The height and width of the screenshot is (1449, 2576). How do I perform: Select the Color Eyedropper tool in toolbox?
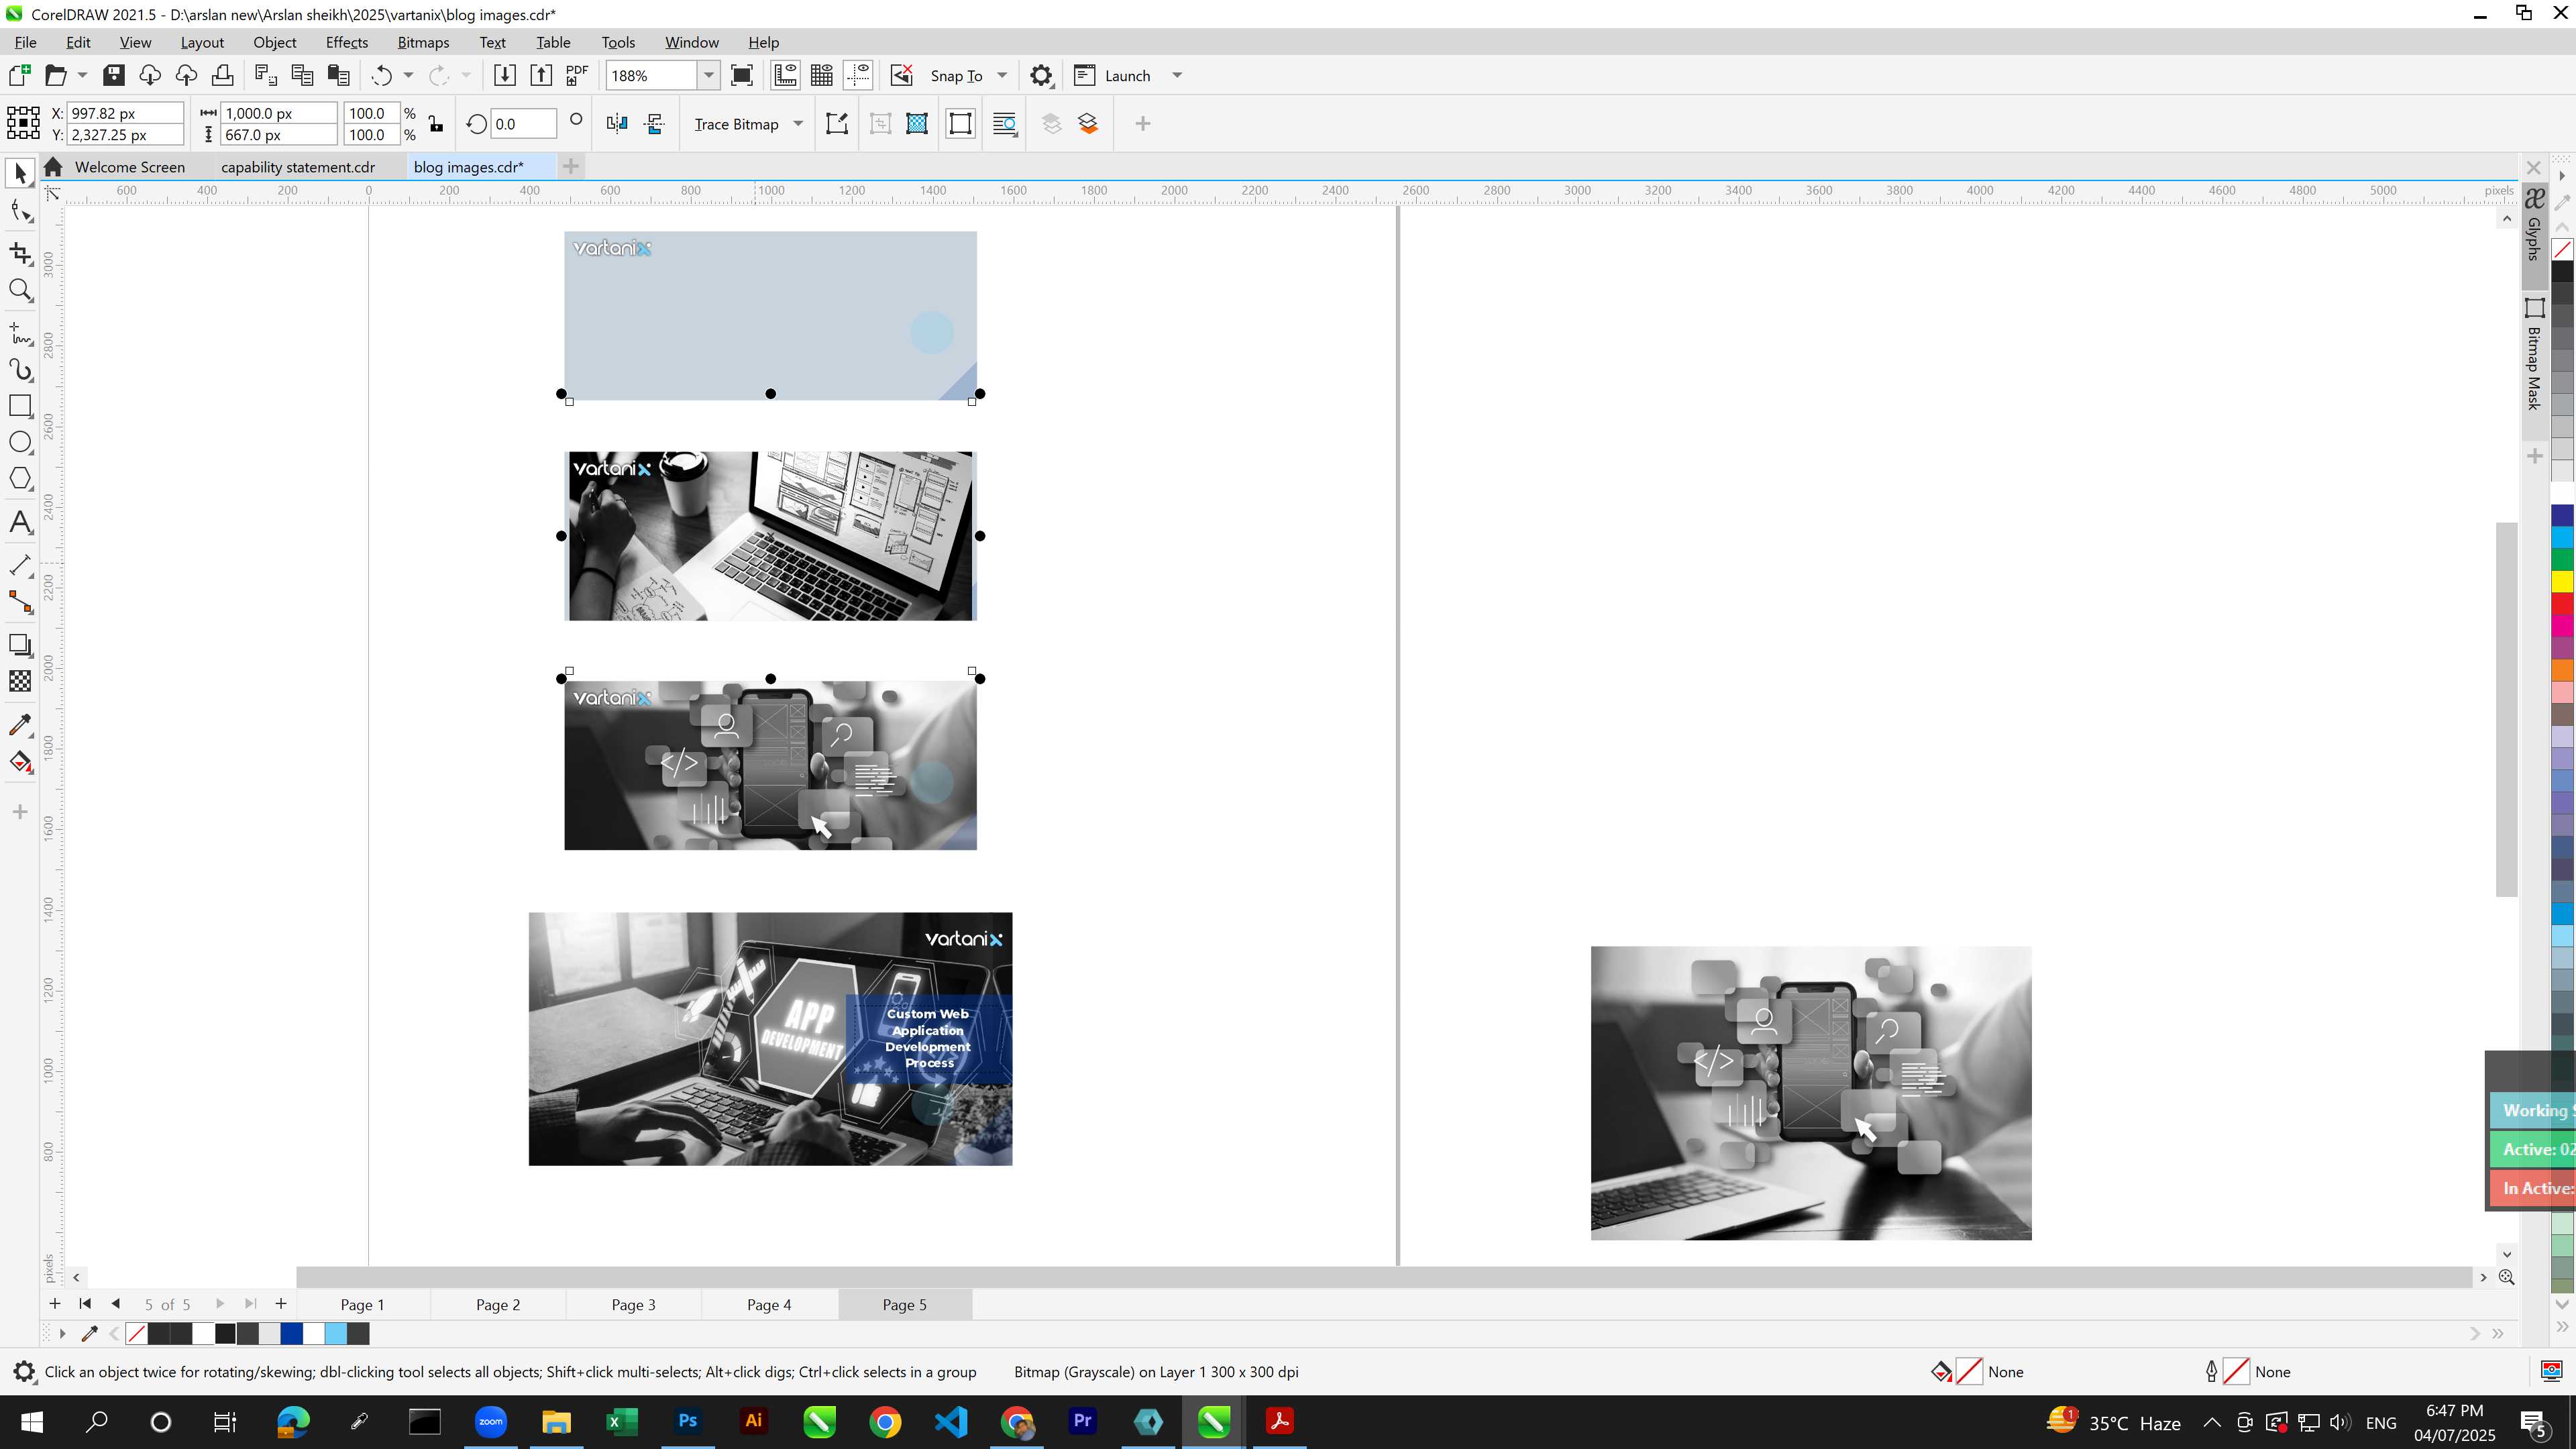[20, 725]
